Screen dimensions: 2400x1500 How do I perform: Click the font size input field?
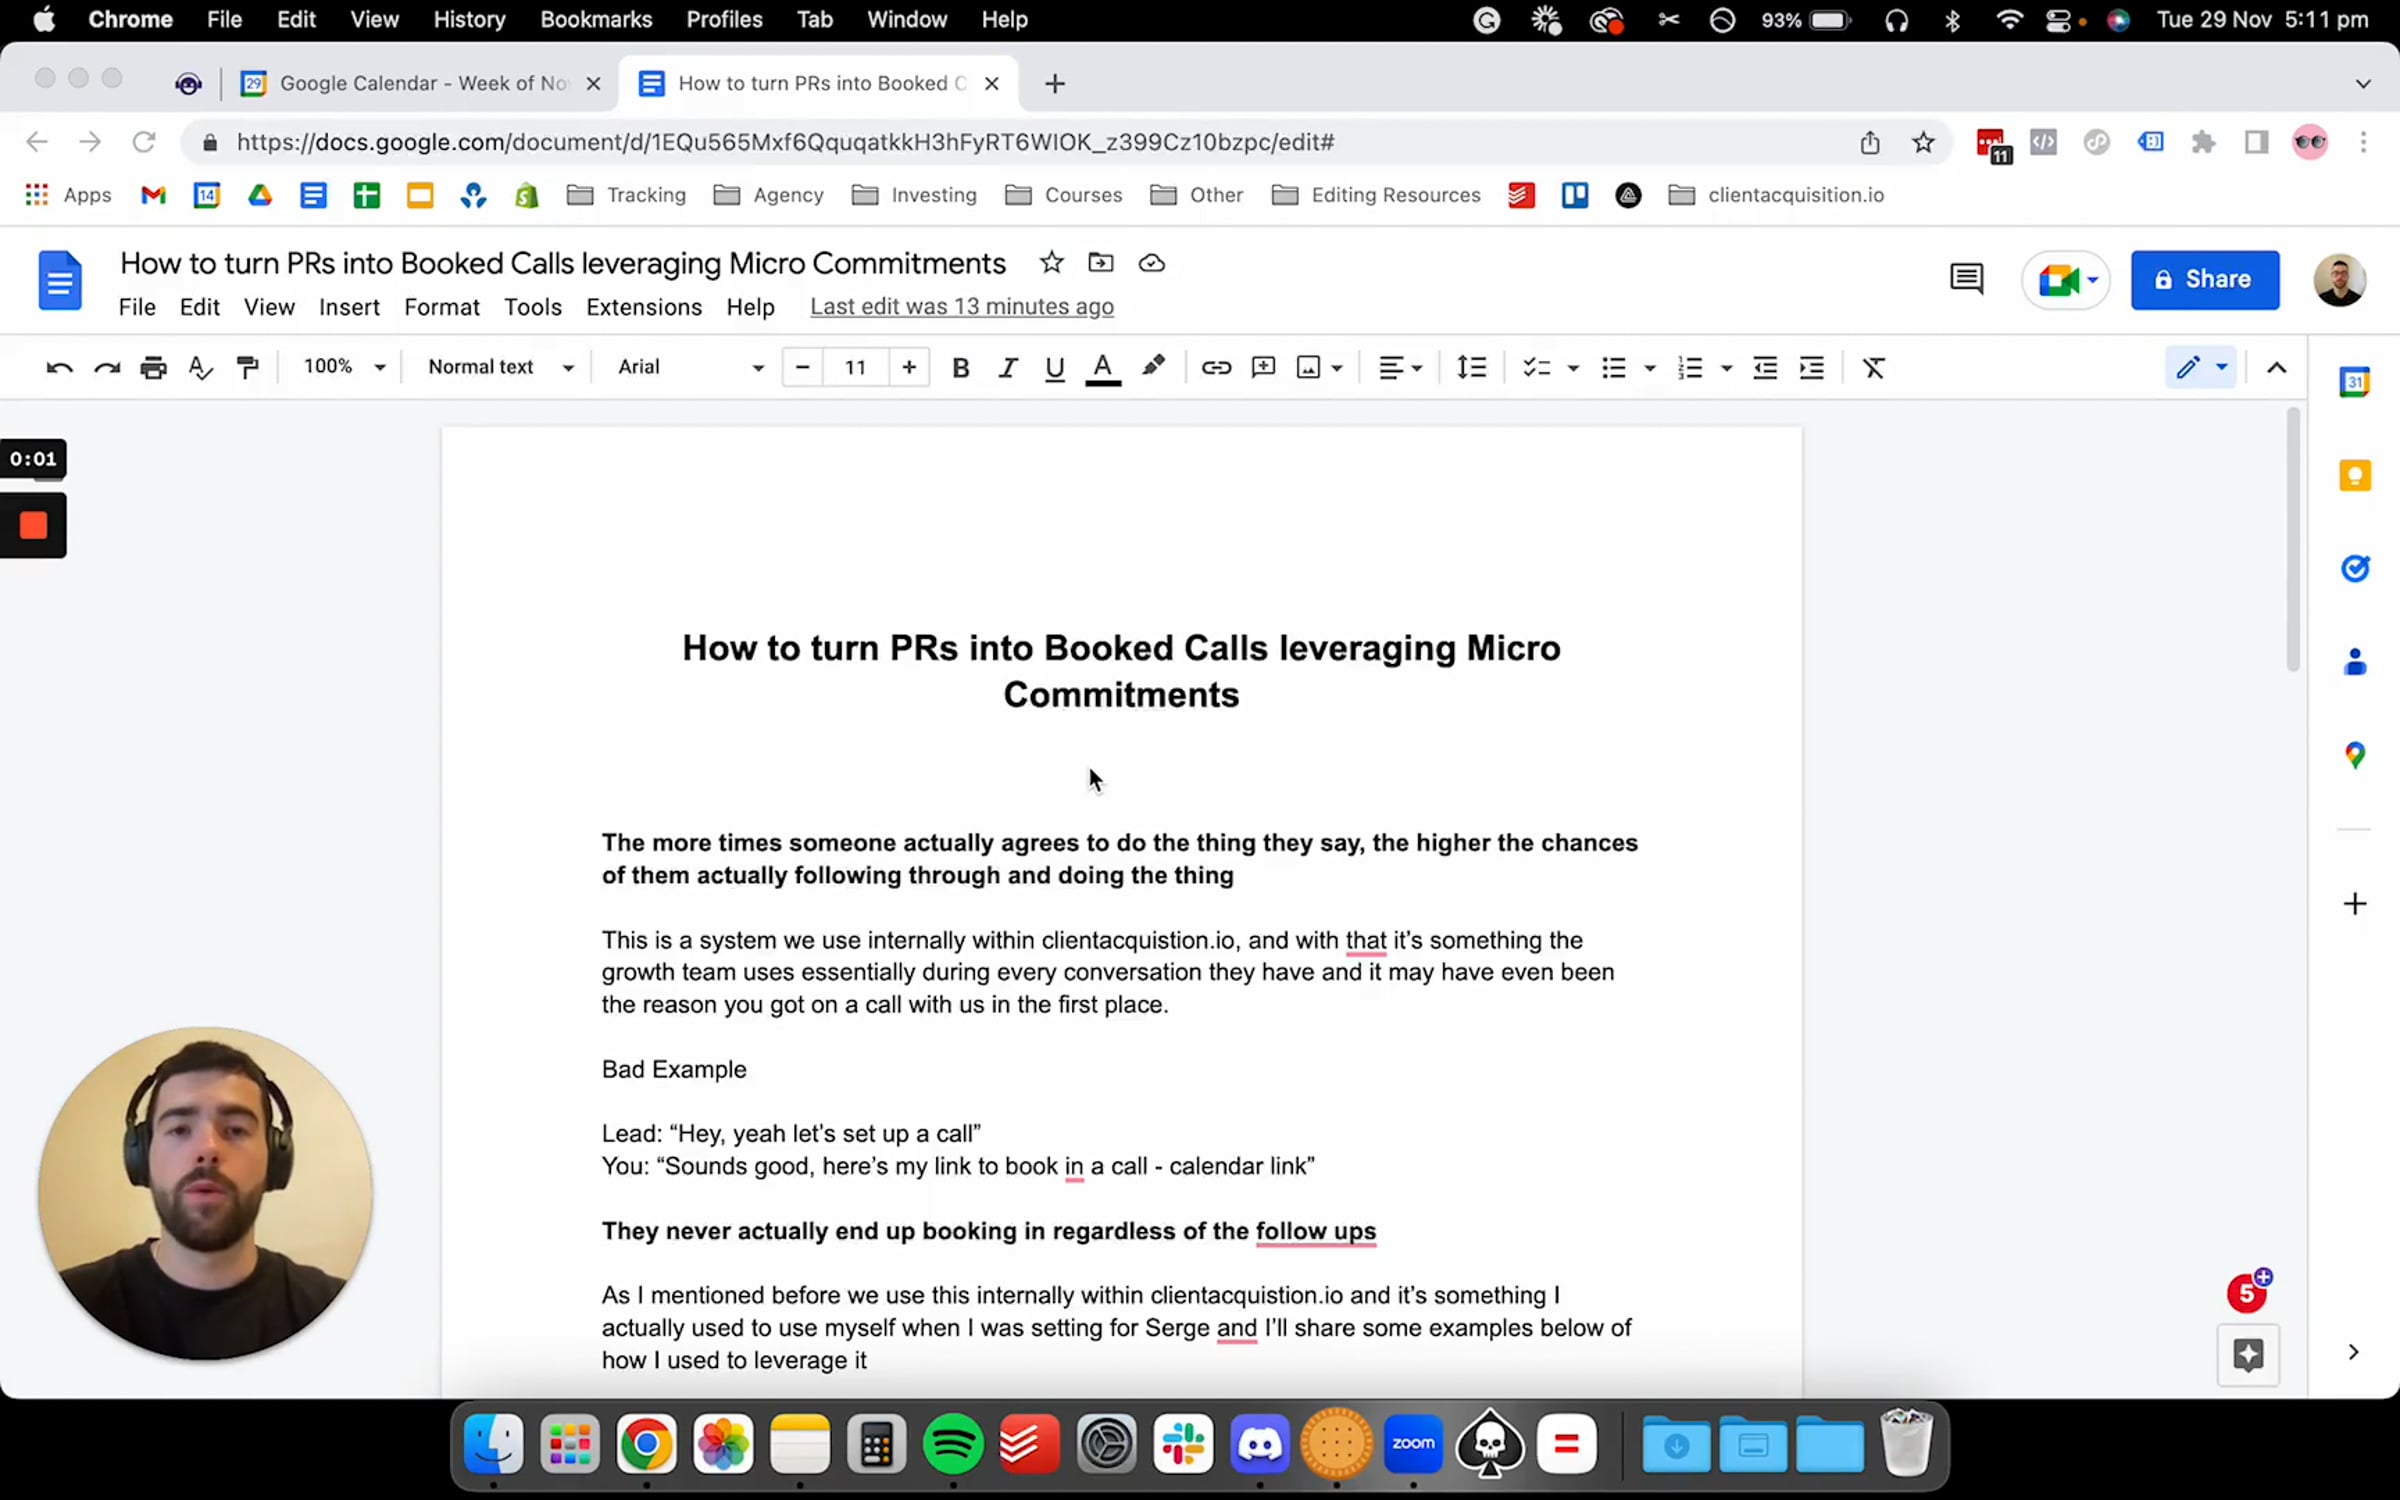[x=855, y=367]
